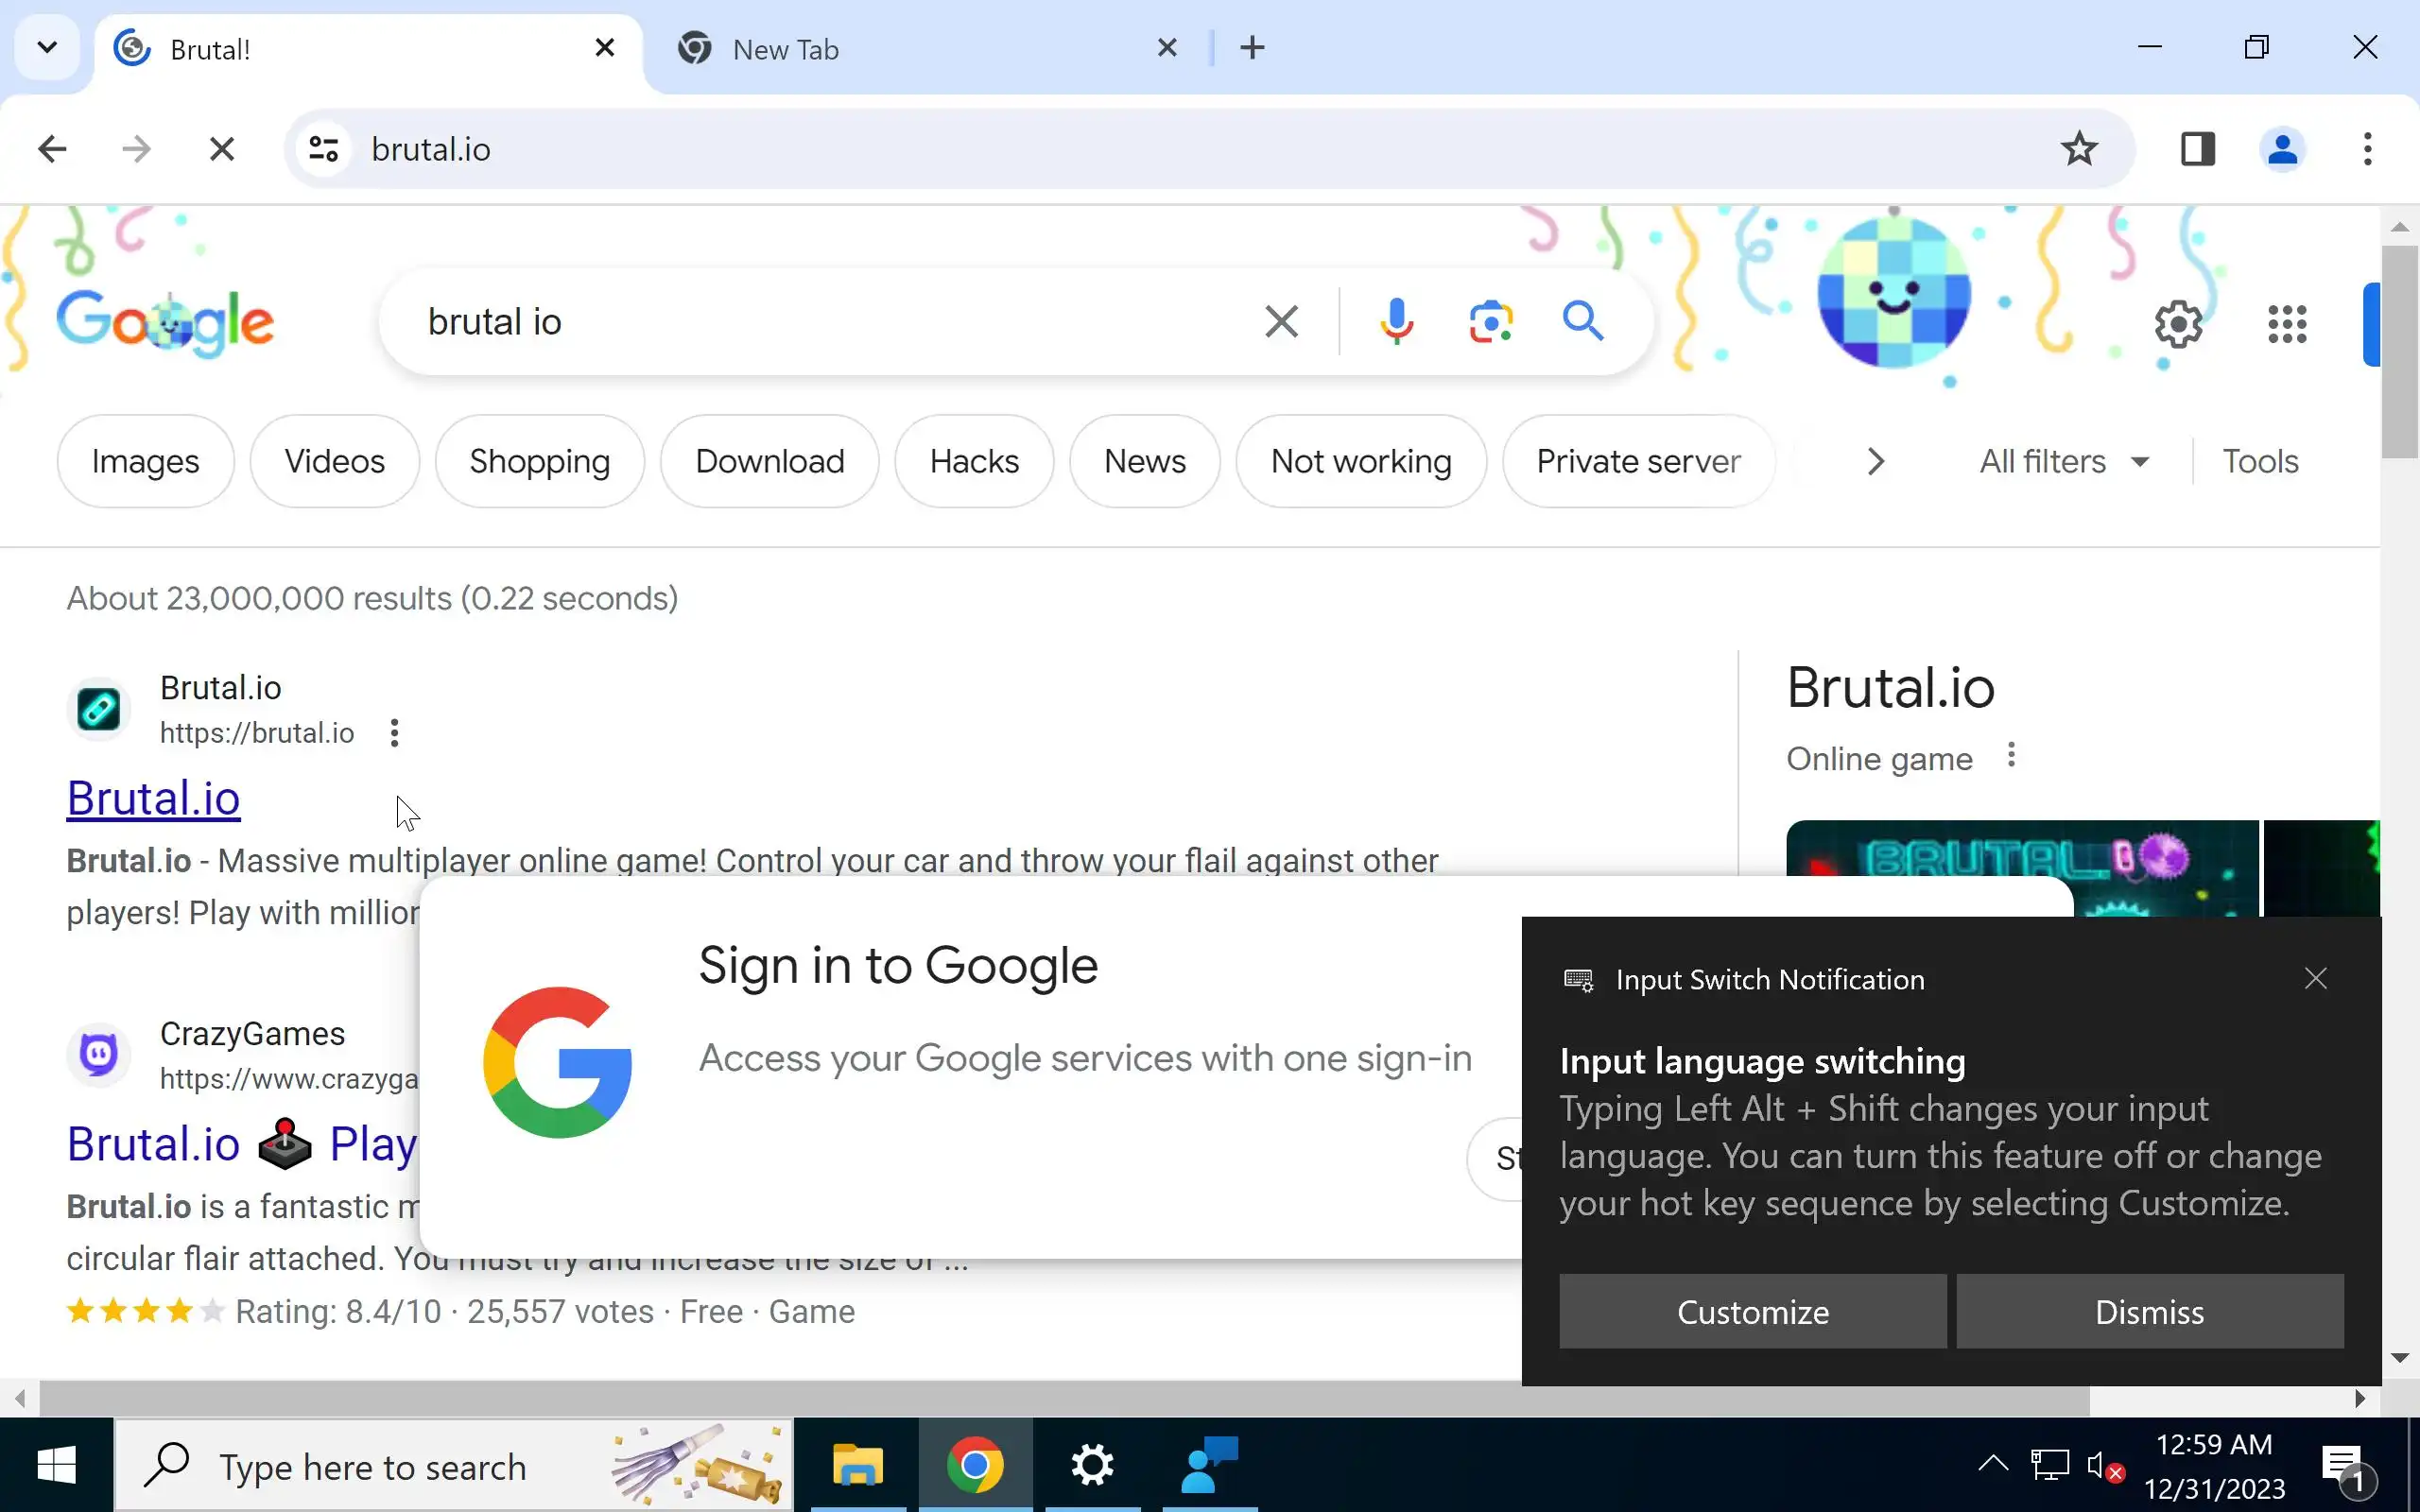Open File Explorer from taskbar
The height and width of the screenshot is (1512, 2420).
(857, 1466)
